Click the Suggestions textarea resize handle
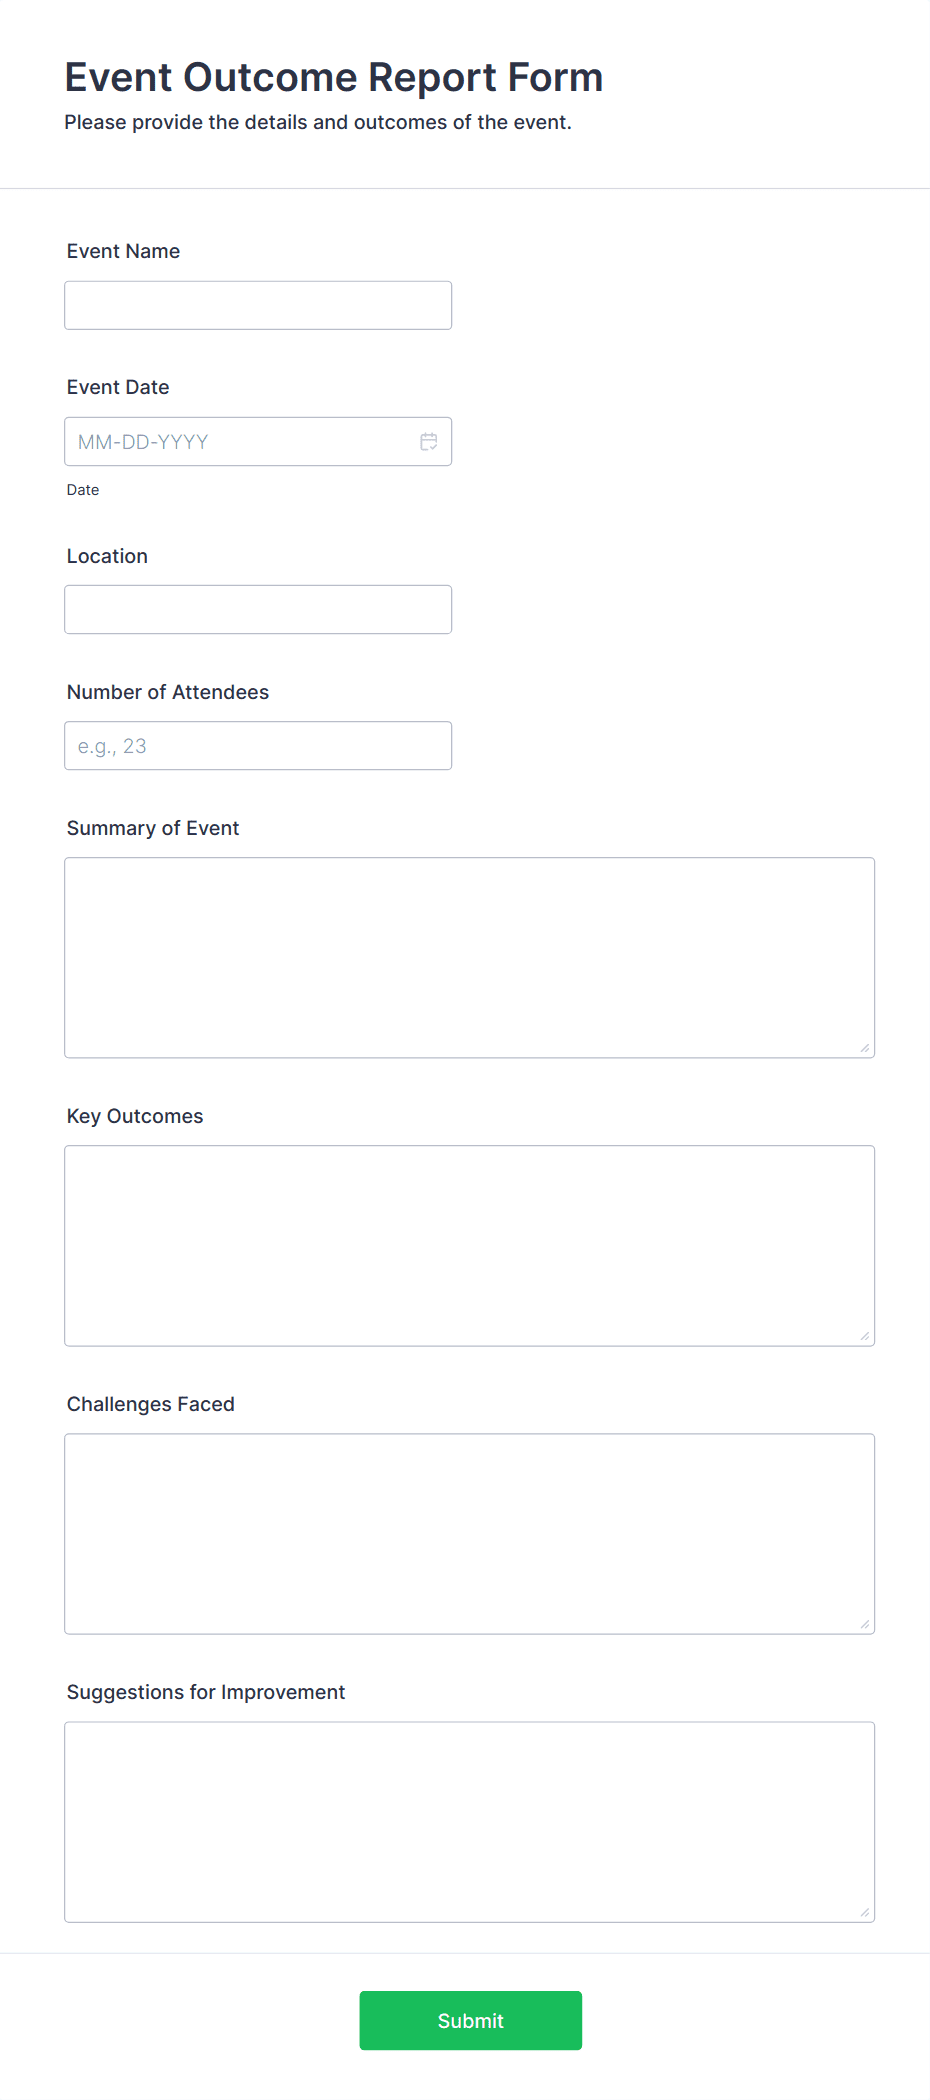The image size is (930, 2100). tap(865, 1912)
